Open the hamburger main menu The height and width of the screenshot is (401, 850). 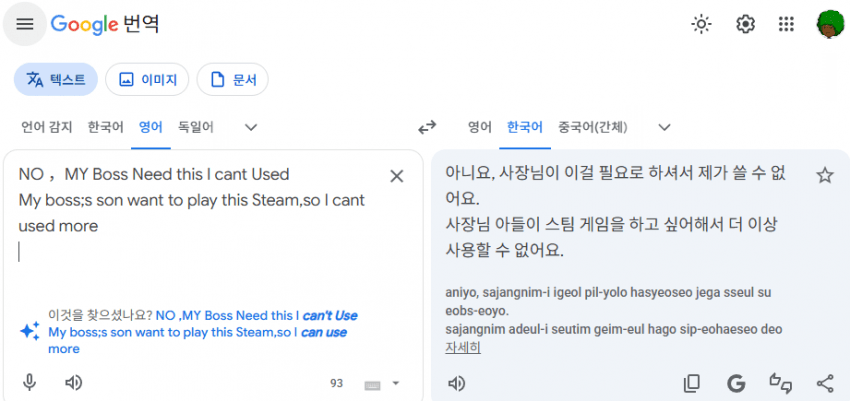(25, 24)
